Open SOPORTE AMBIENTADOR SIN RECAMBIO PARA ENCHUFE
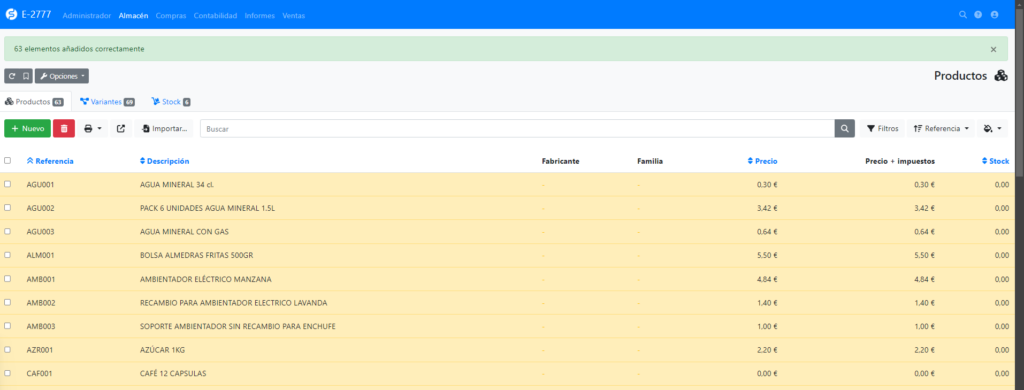Viewport: 1024px width, 390px height. point(238,327)
